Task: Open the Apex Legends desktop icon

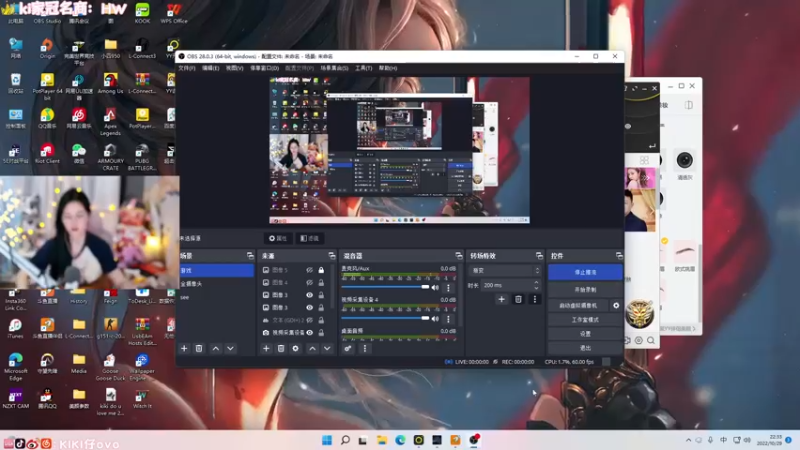Action: 110,121
